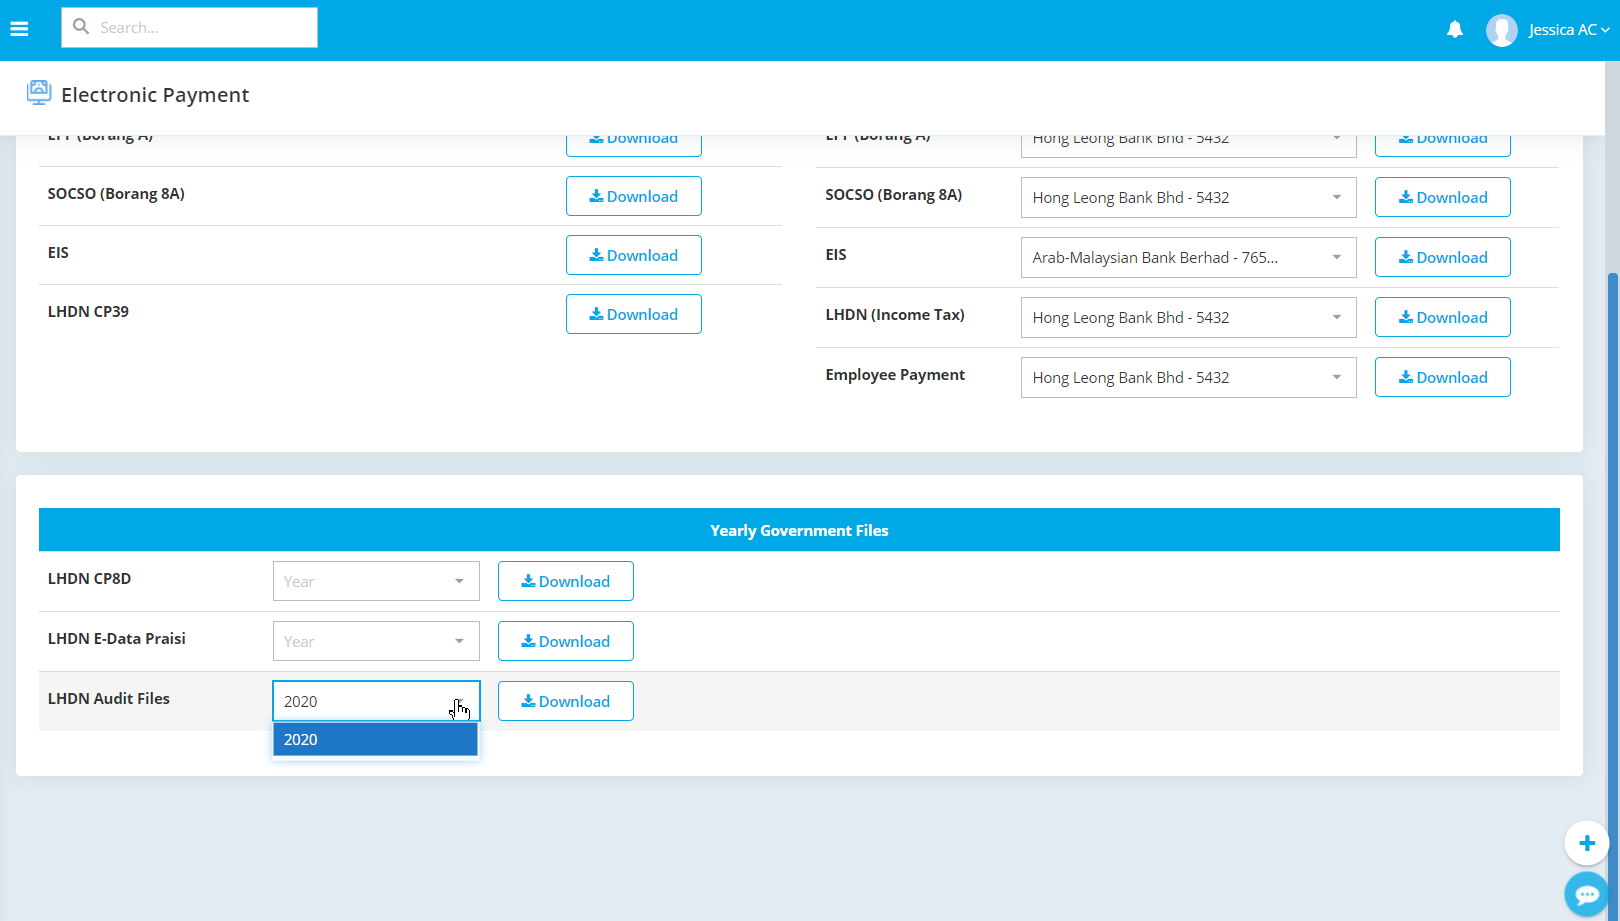
Task: Download the LHDN Audit Files
Action: [565, 701]
